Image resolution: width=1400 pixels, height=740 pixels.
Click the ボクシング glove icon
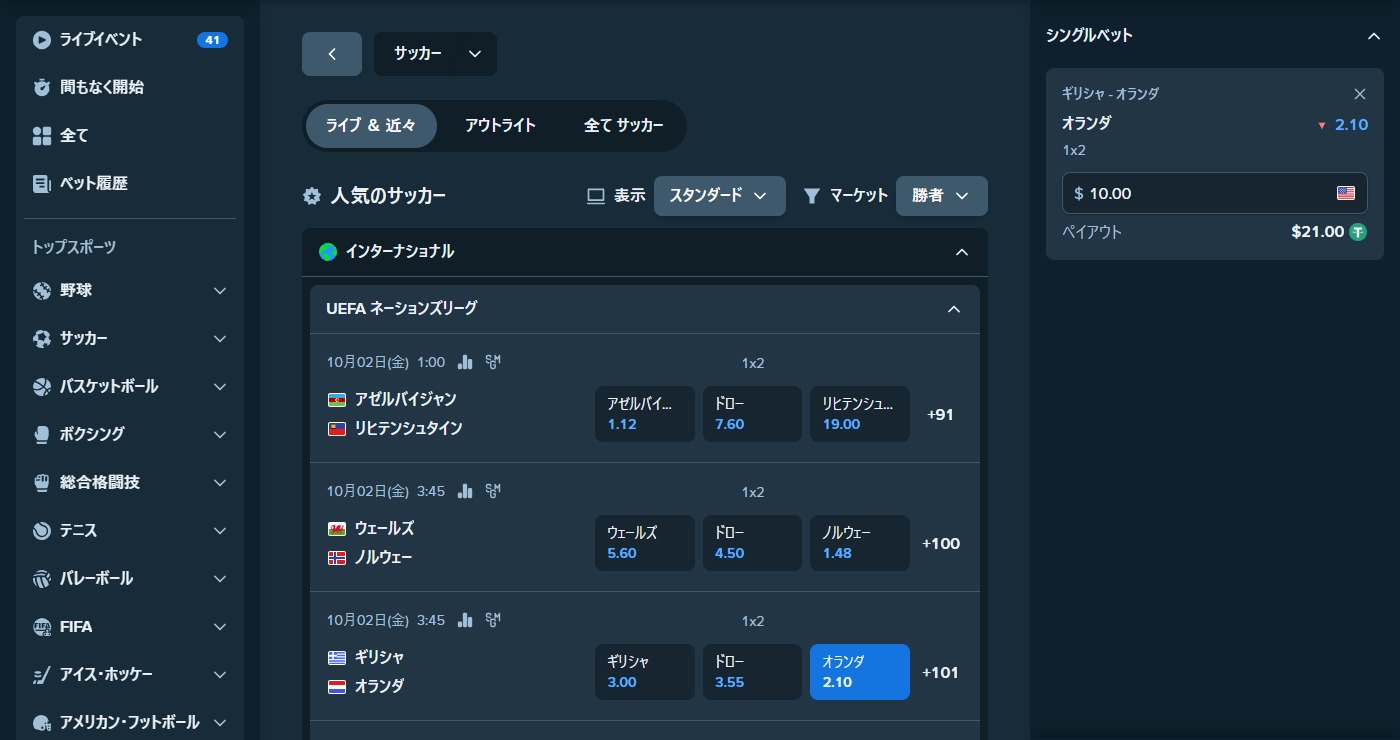[41, 435]
